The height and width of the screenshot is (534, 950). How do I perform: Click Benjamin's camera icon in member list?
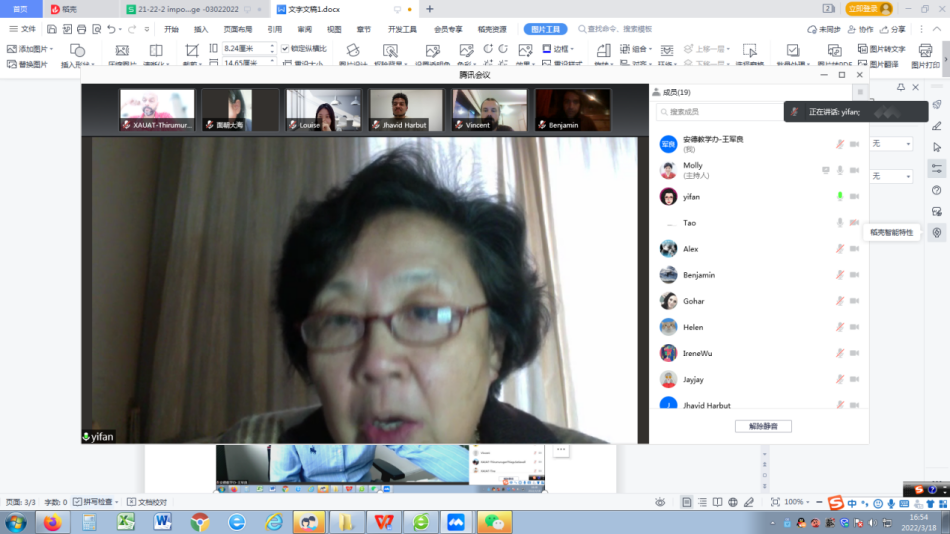(855, 275)
